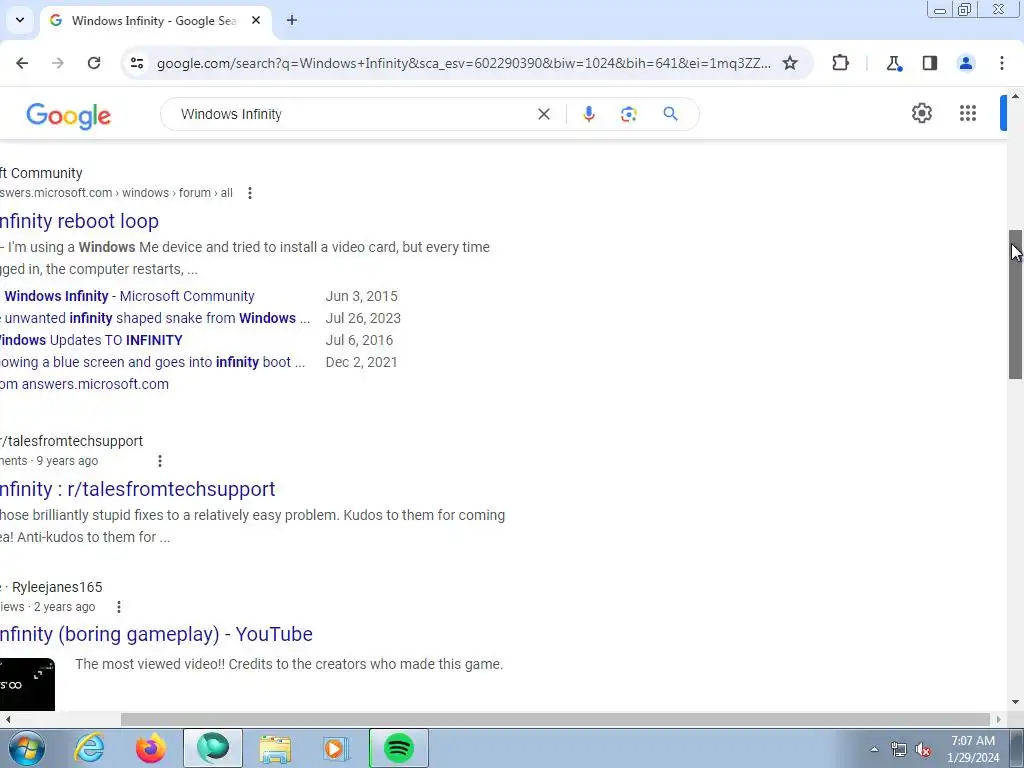Open the Extensions puzzle icon
This screenshot has width=1024, height=768.
(840, 63)
